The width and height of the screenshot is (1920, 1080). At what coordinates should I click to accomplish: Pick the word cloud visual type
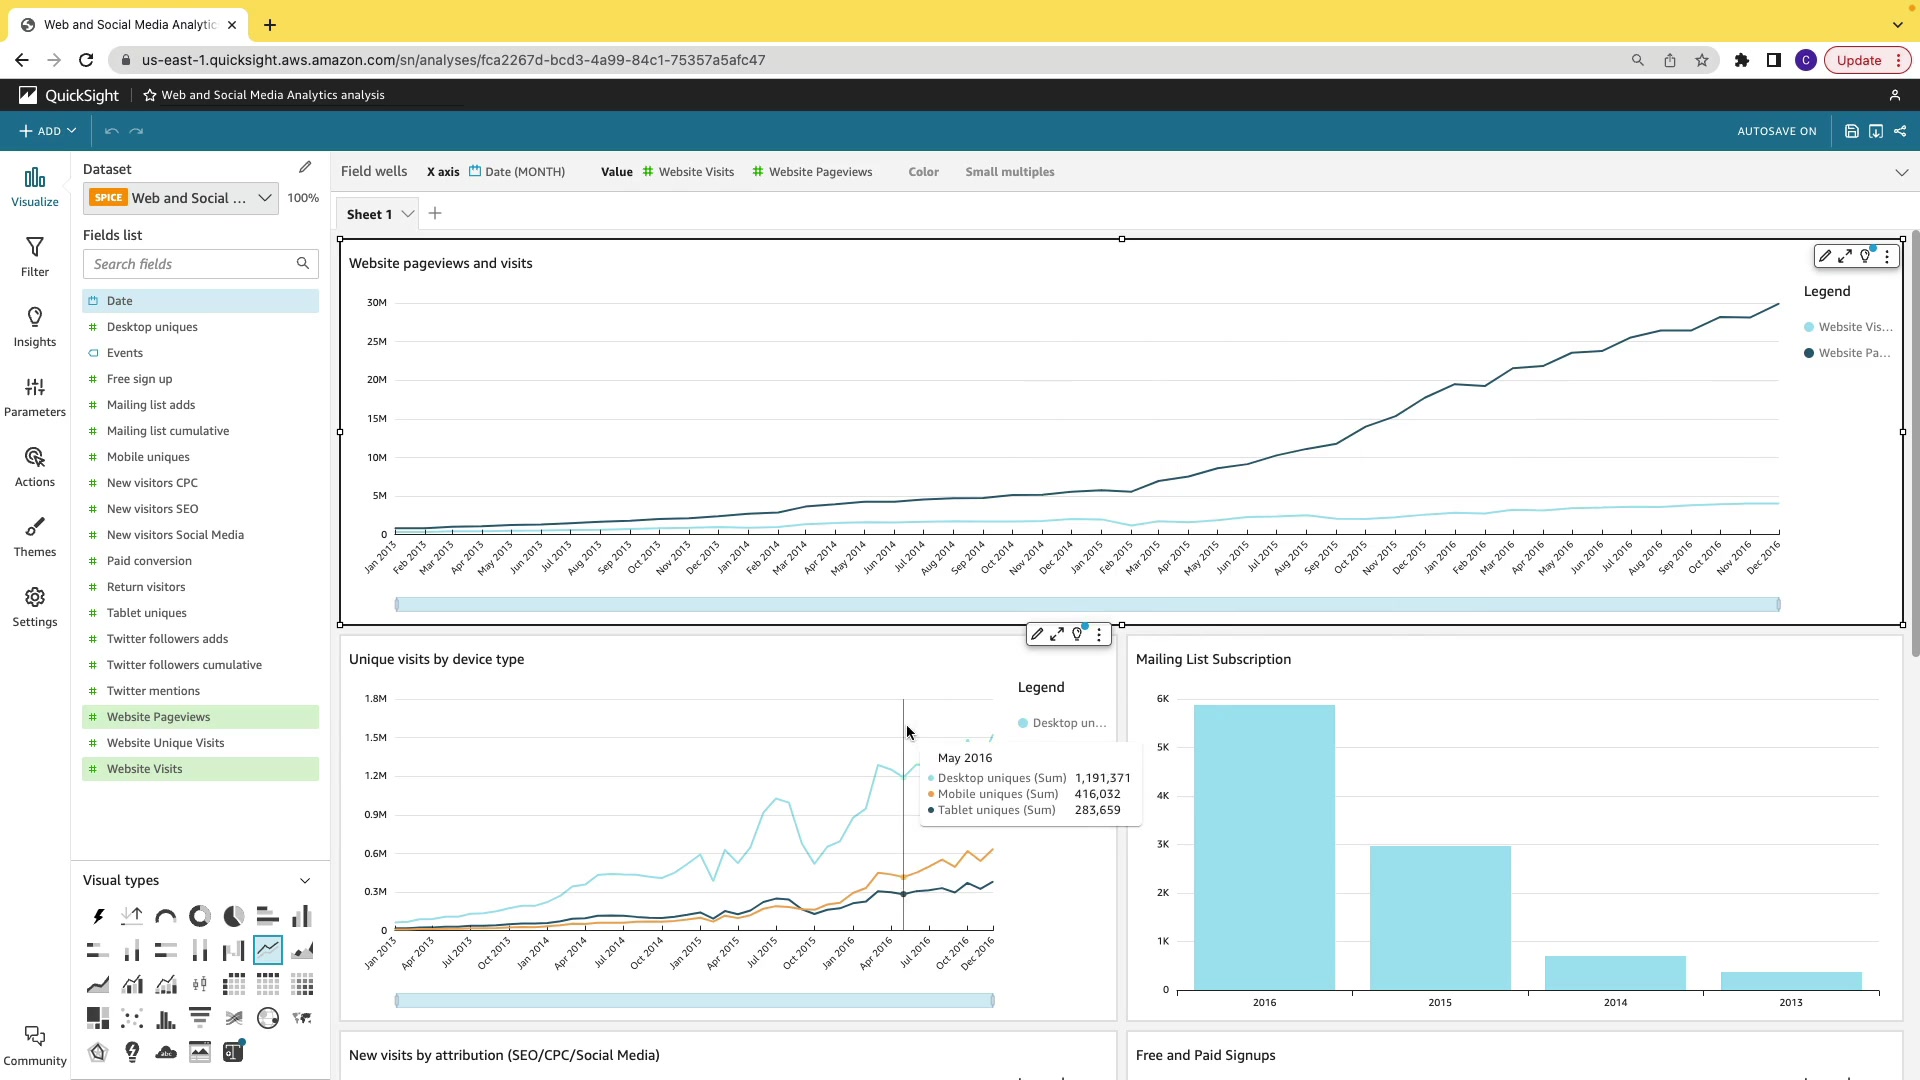[x=166, y=1052]
